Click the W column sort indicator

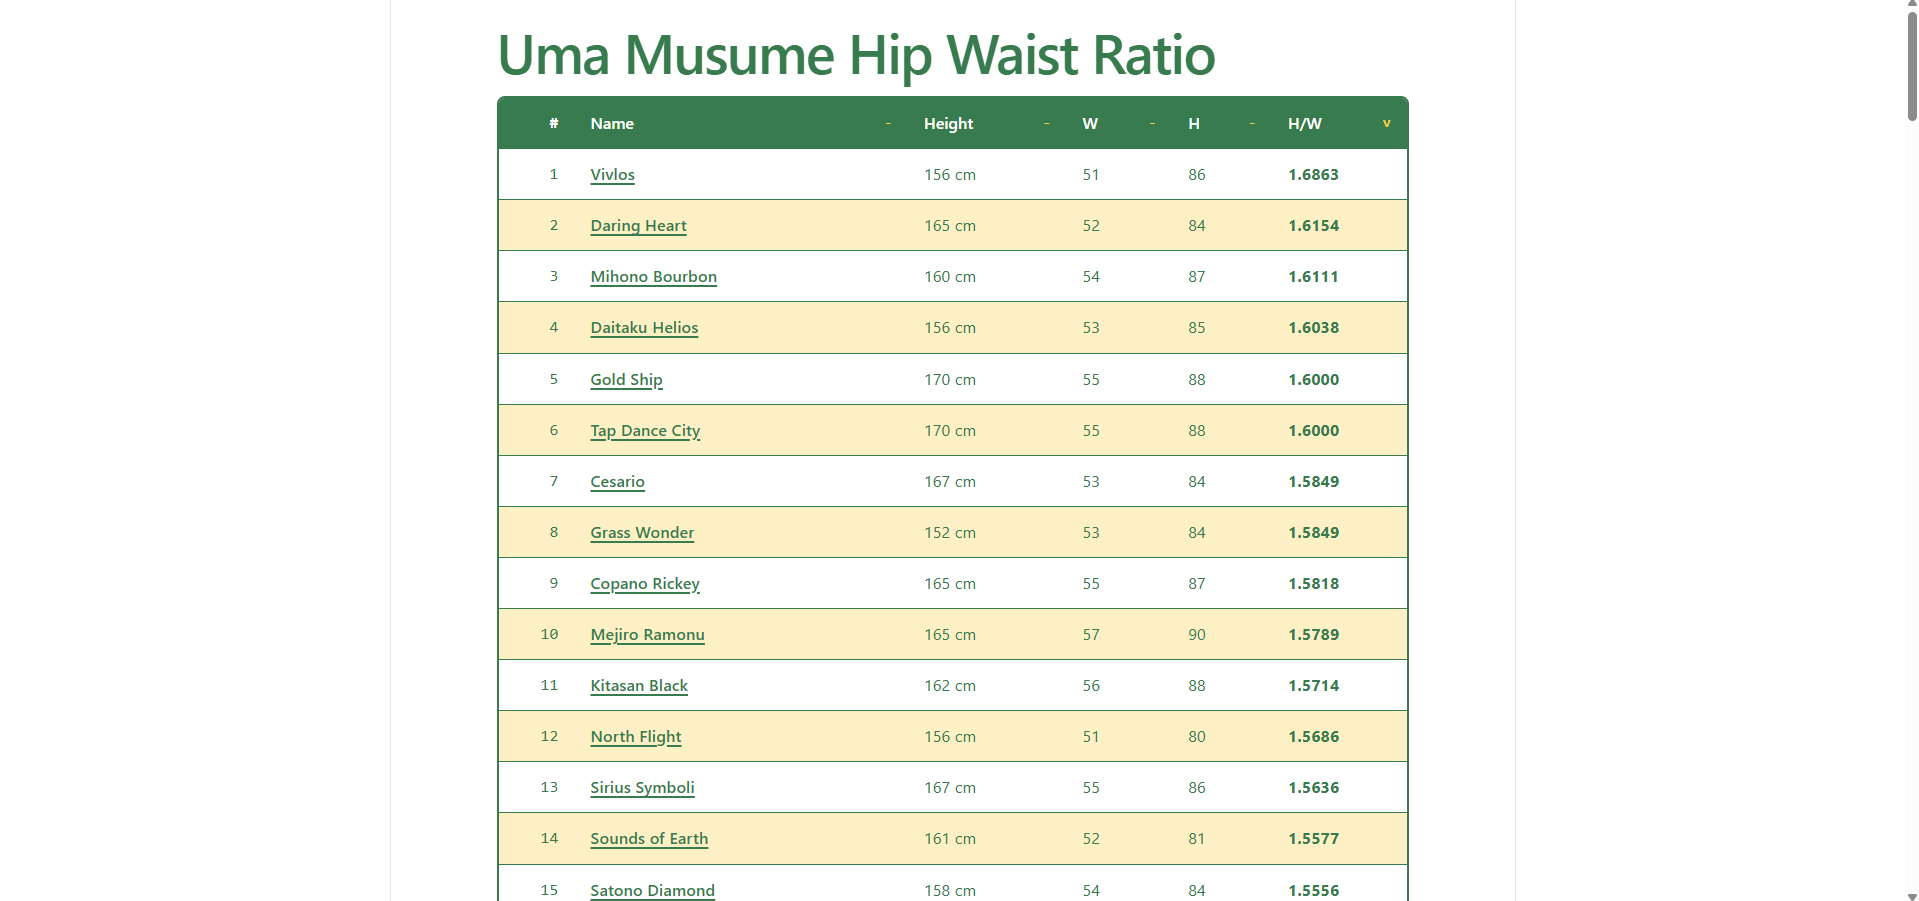pos(1152,124)
